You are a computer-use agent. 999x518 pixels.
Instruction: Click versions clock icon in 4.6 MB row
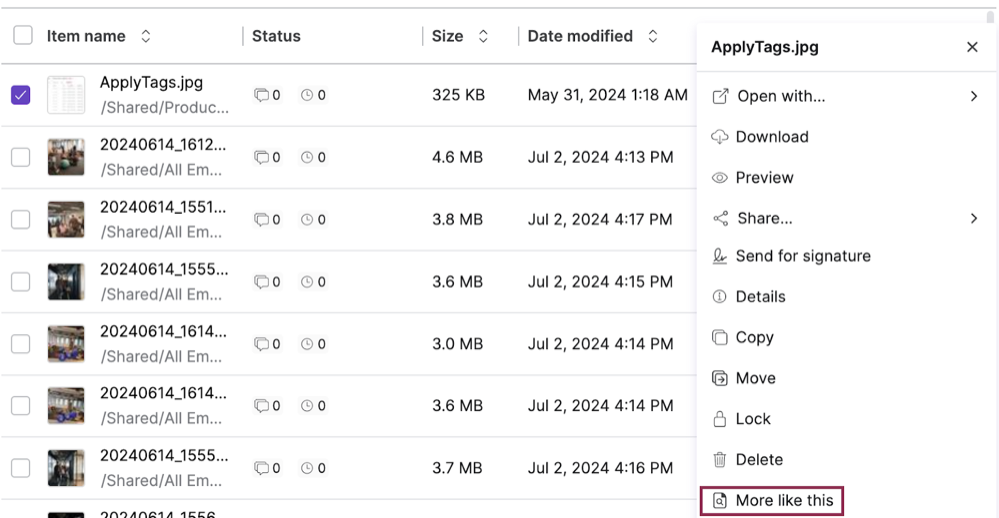(x=307, y=157)
